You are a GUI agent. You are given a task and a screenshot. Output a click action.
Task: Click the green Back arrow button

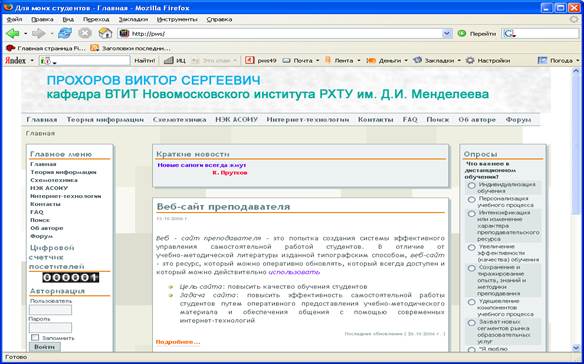click(x=12, y=34)
